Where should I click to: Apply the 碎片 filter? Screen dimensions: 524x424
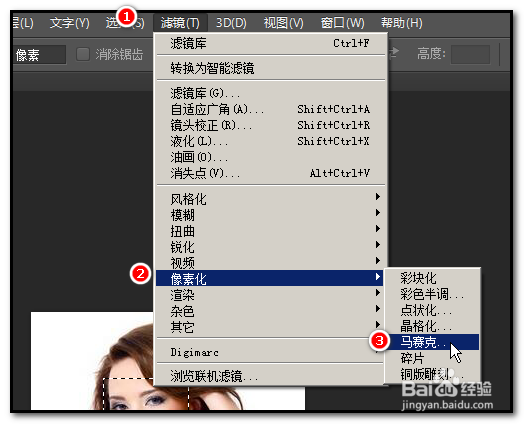pos(432,358)
